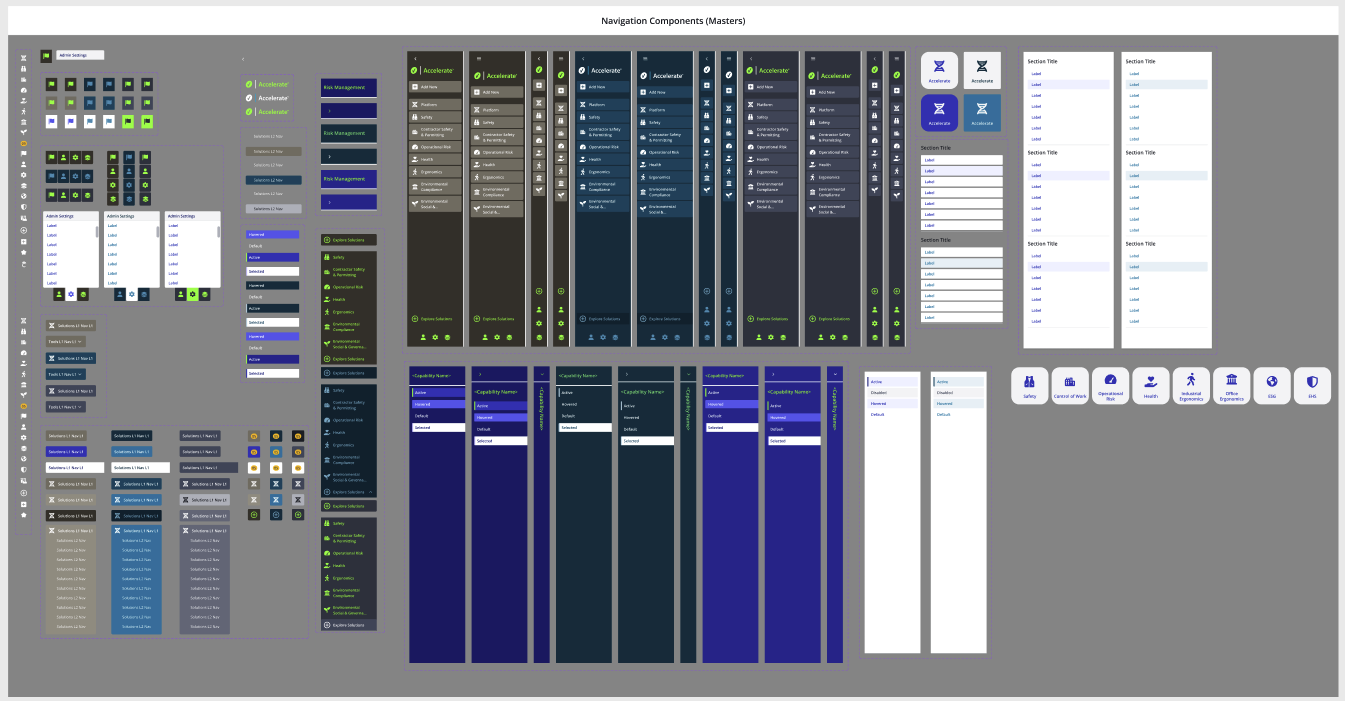Click the gear icon at leftmost brown sidebar bottom
This screenshot has height=701, width=1345.
pos(436,337)
